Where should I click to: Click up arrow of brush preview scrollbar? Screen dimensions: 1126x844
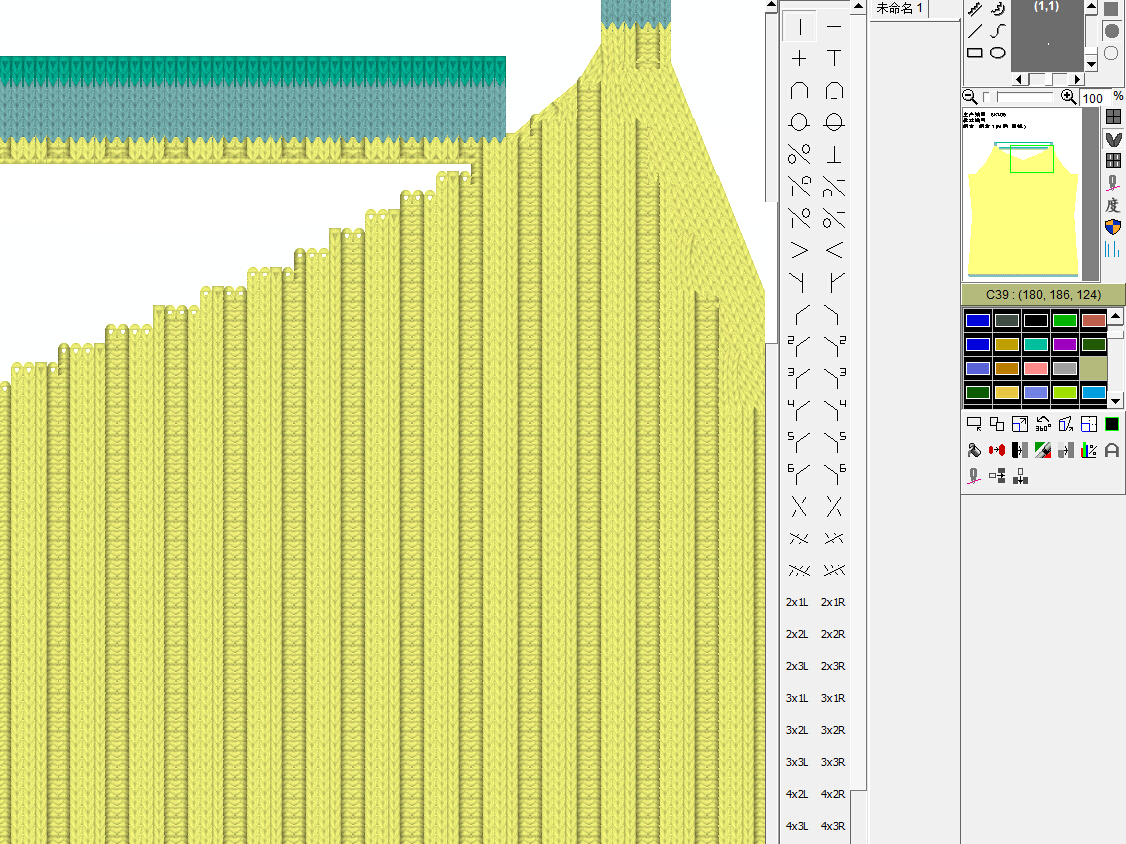pos(1092,7)
